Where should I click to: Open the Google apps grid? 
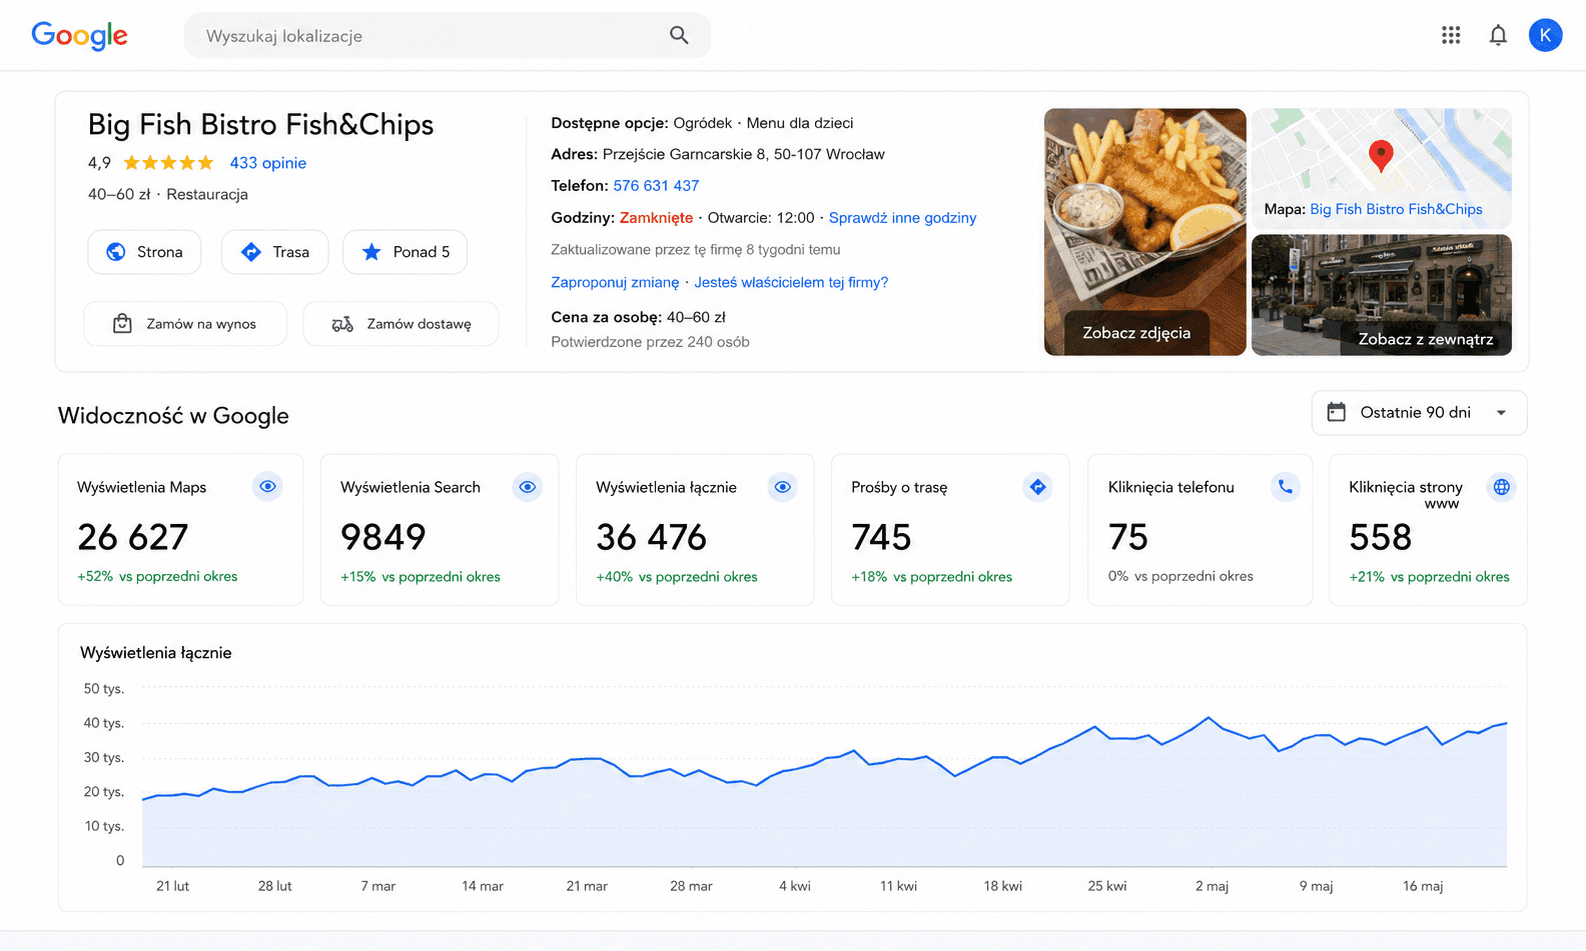(x=1451, y=35)
